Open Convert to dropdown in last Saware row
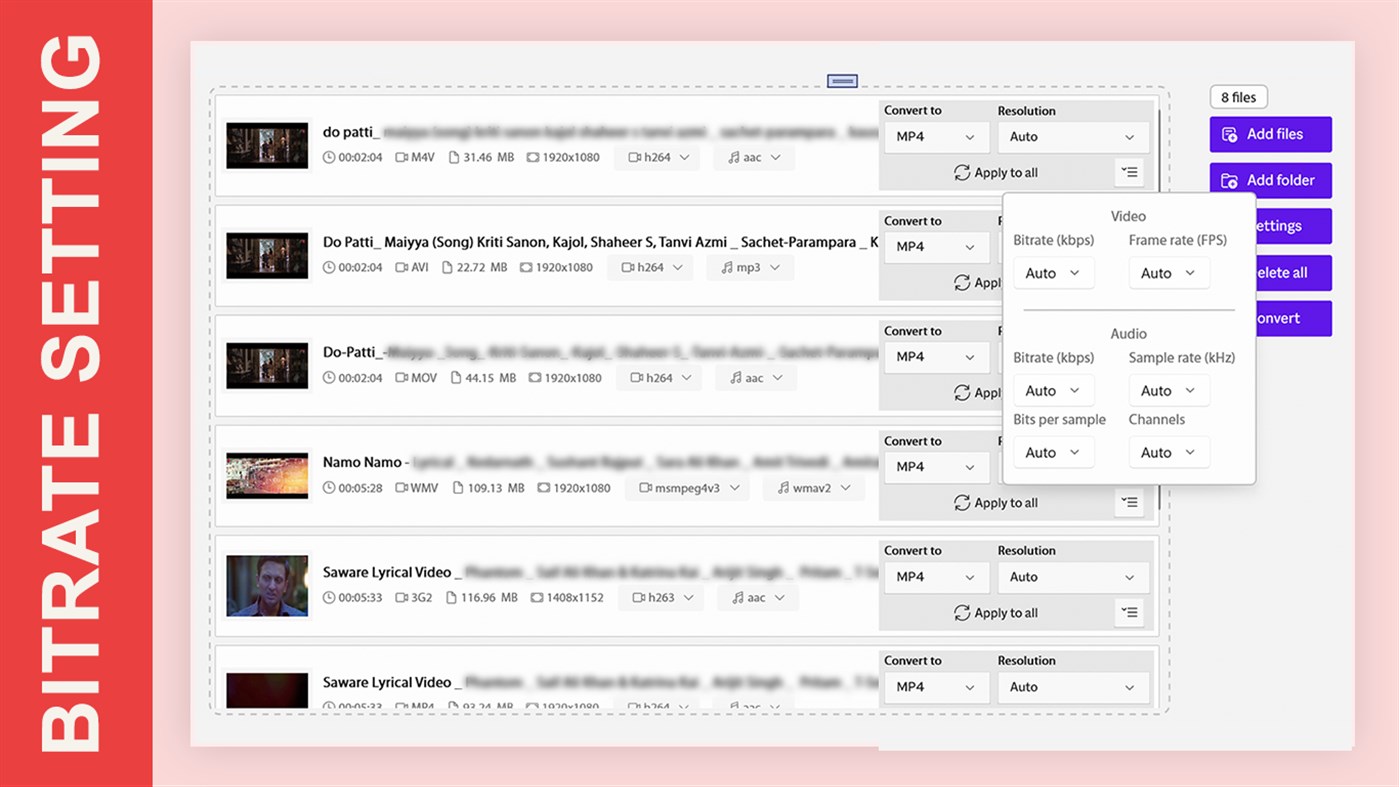Image resolution: width=1399 pixels, height=787 pixels. (936, 687)
